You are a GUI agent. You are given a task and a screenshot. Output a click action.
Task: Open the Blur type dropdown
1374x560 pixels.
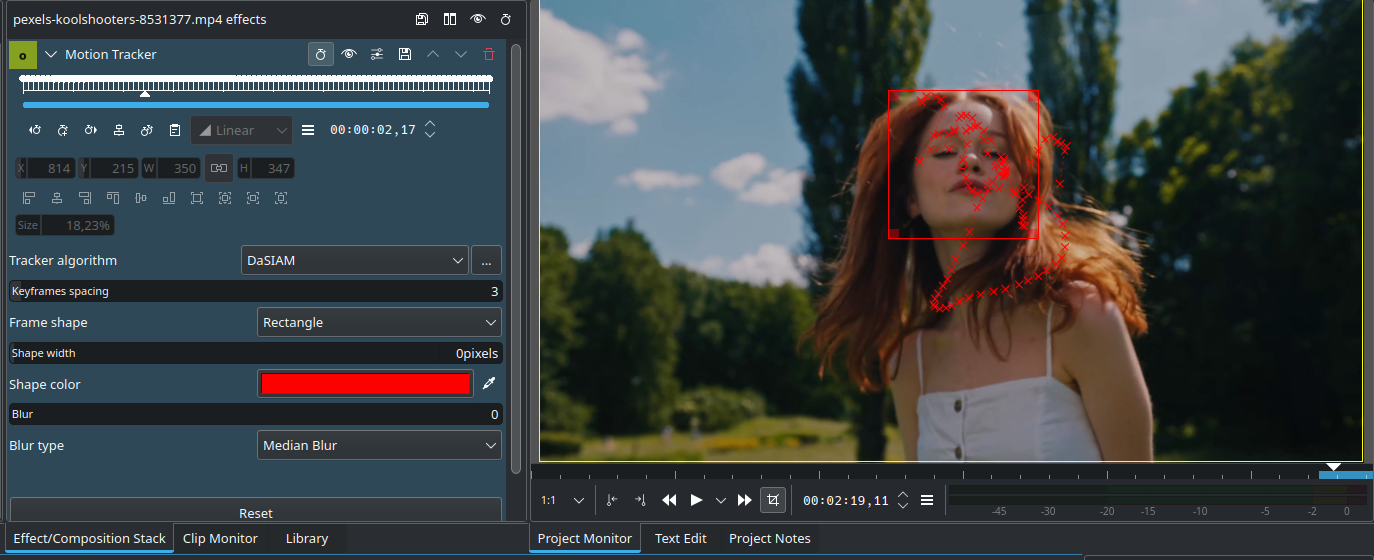[379, 446]
